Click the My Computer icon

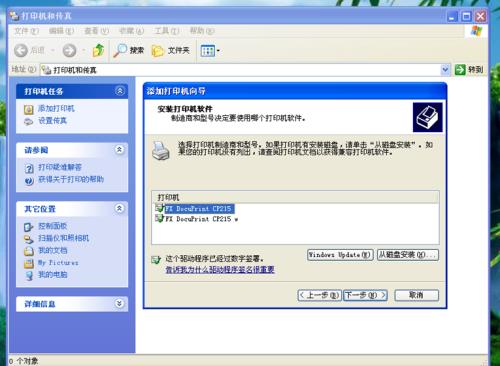coord(29,275)
